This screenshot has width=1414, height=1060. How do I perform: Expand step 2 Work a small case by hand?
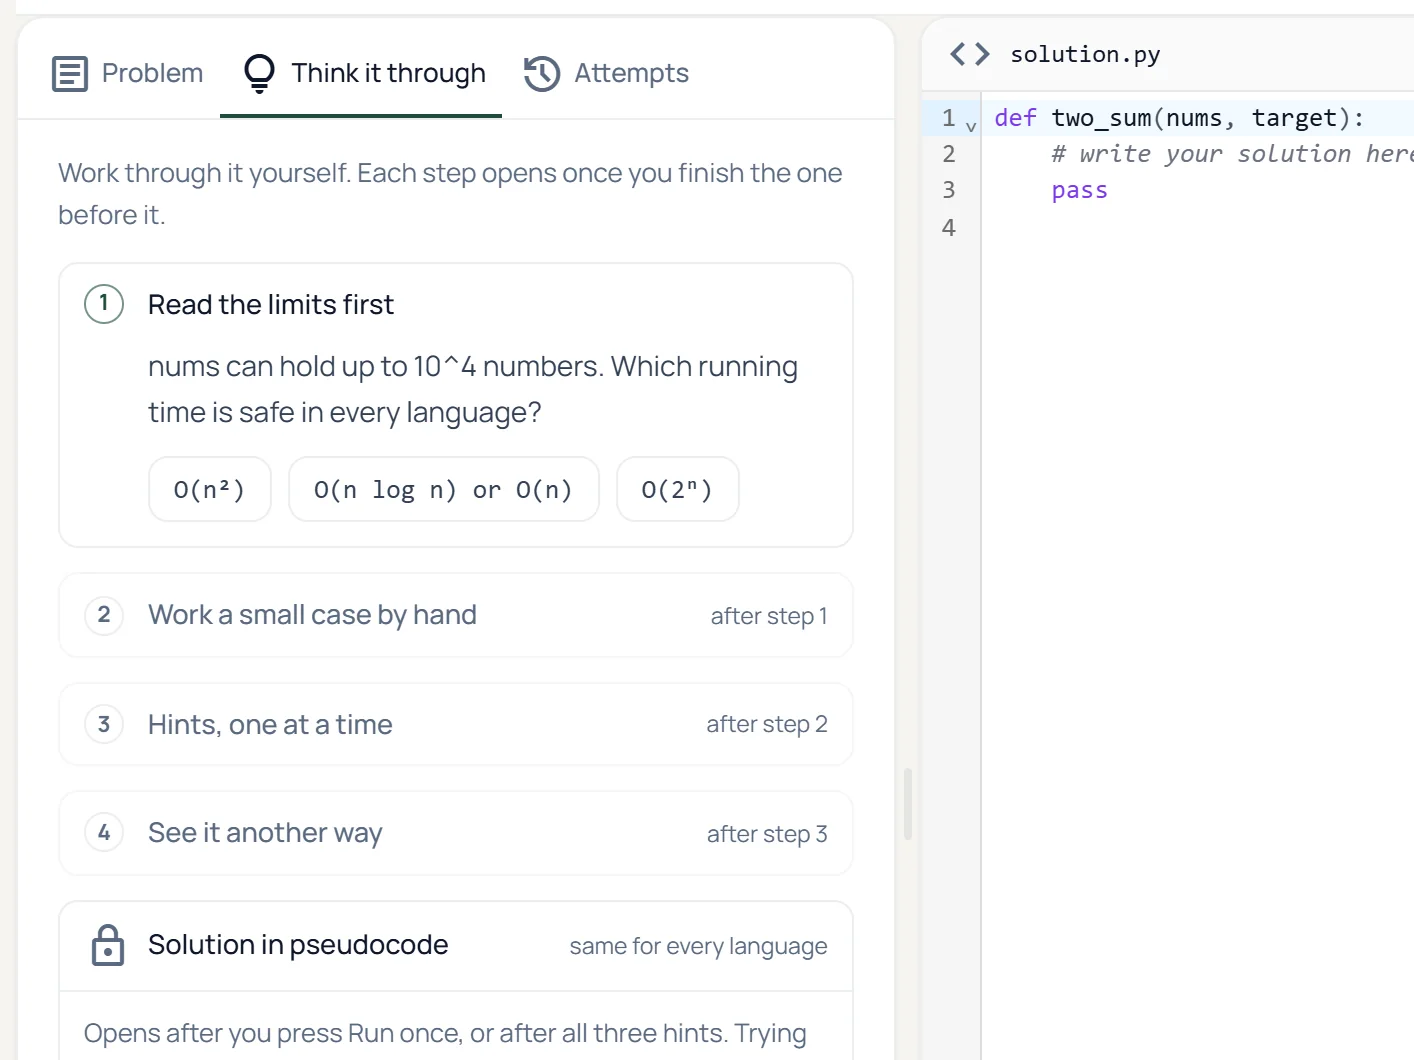456,615
